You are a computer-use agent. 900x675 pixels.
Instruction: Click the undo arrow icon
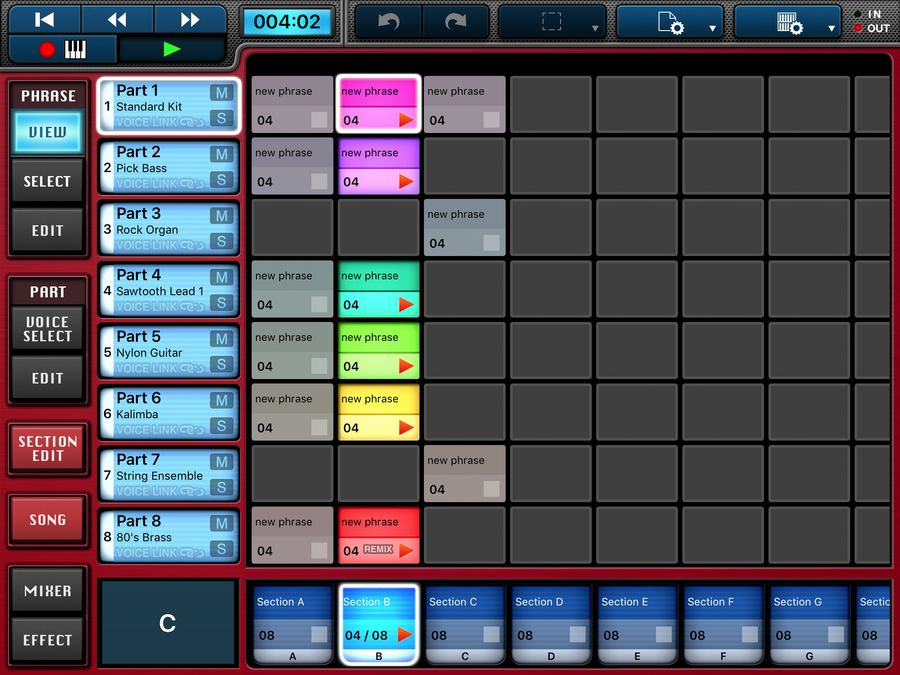coord(388,21)
